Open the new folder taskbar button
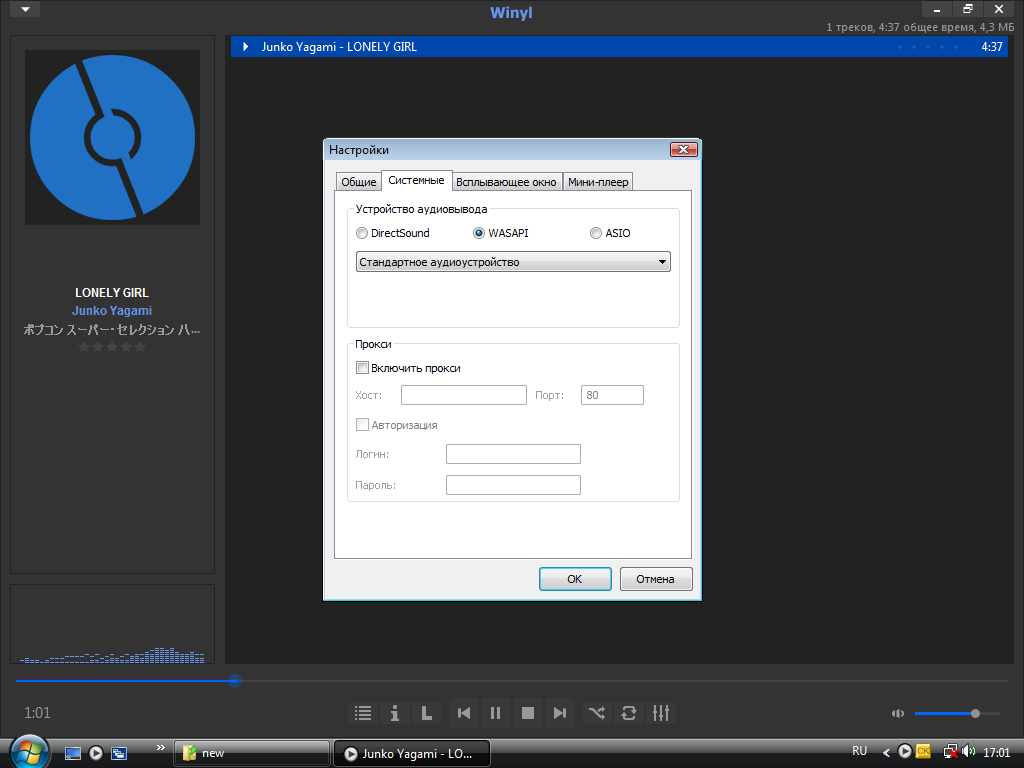The height and width of the screenshot is (768, 1024). [x=251, y=753]
